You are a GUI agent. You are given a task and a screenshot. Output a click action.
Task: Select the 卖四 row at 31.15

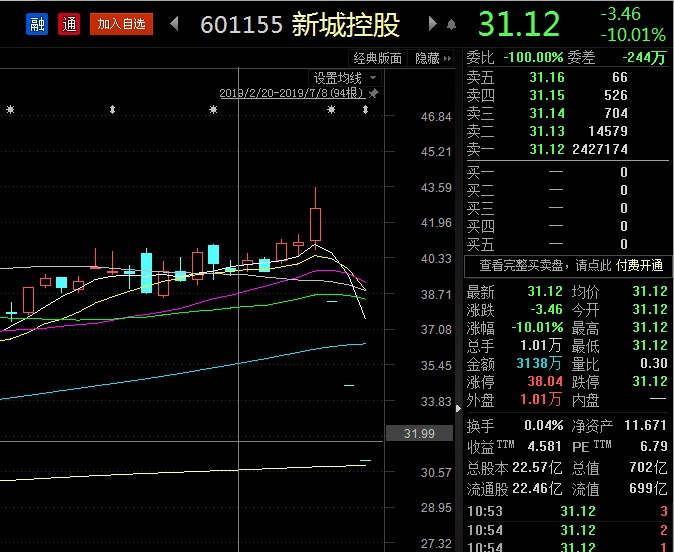click(567, 95)
